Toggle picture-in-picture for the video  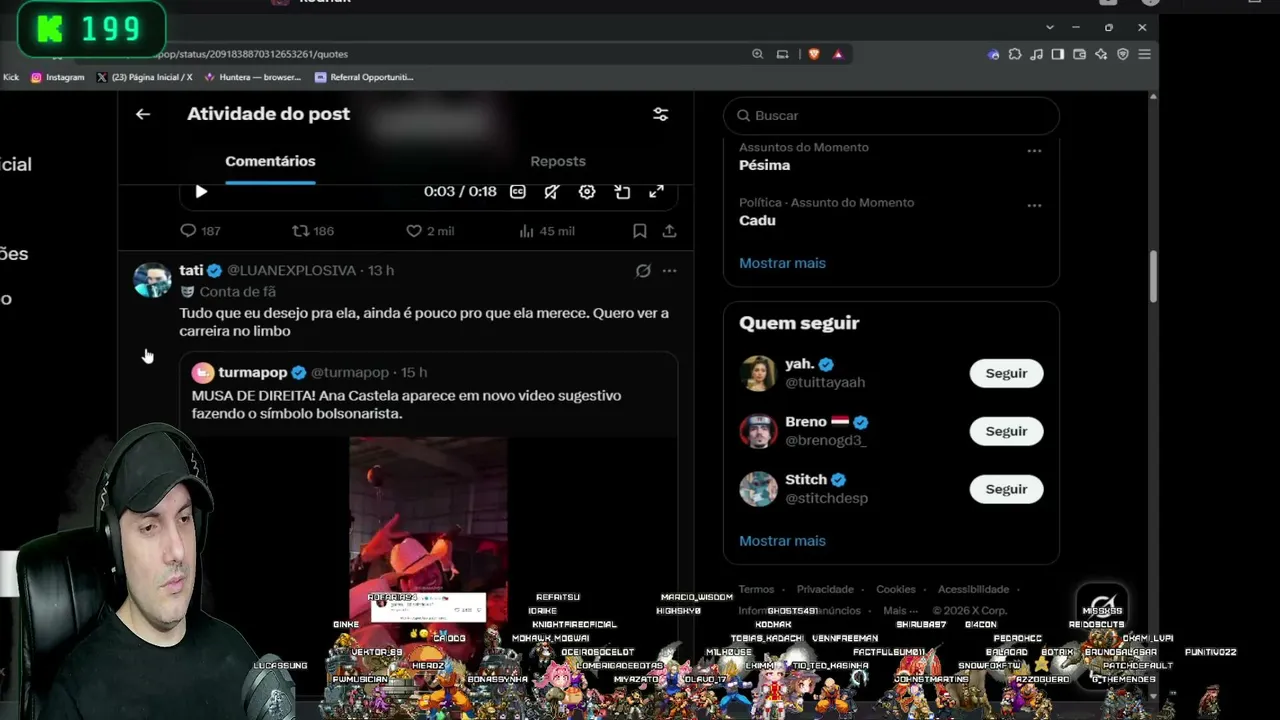pyautogui.click(x=622, y=191)
